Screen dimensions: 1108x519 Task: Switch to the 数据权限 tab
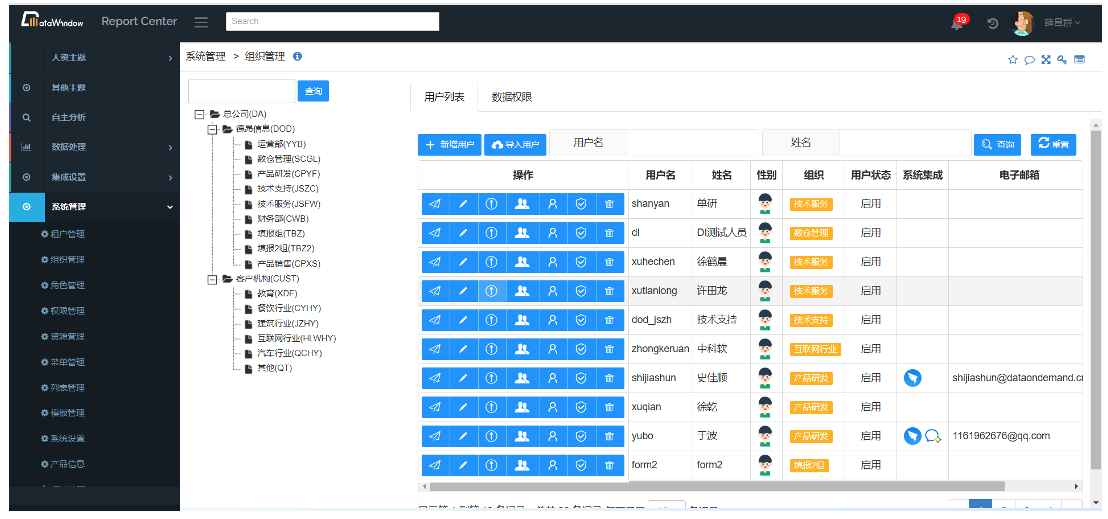(x=511, y=97)
